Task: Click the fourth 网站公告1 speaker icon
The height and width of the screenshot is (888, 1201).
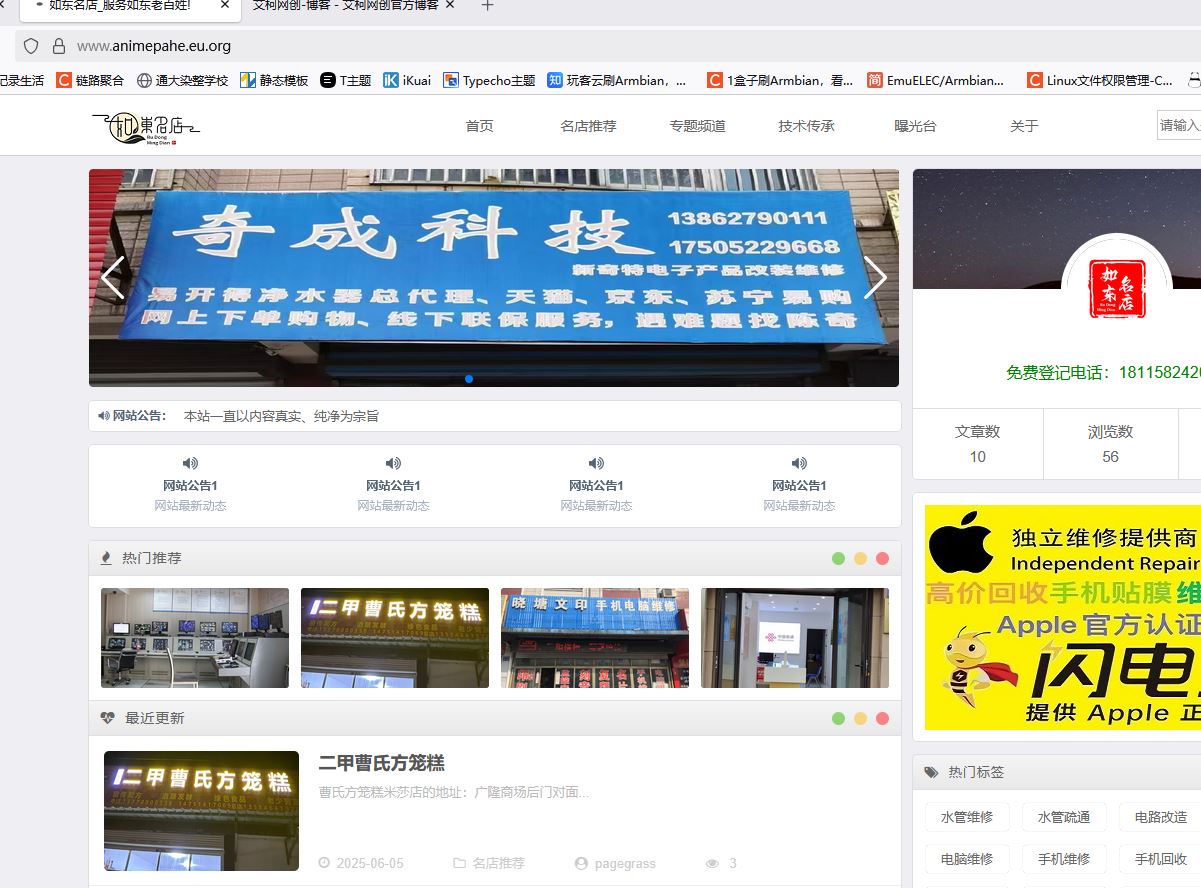Action: pyautogui.click(x=799, y=463)
